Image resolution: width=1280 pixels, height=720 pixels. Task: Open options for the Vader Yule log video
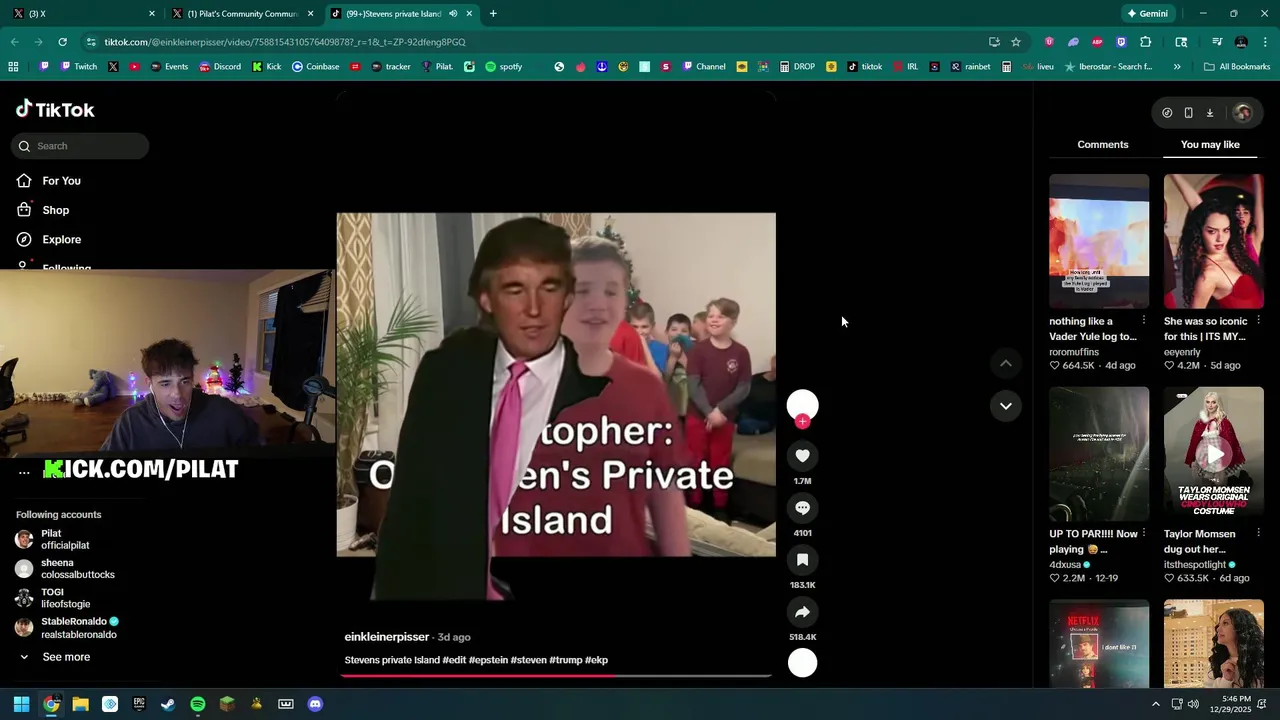[1144, 321]
